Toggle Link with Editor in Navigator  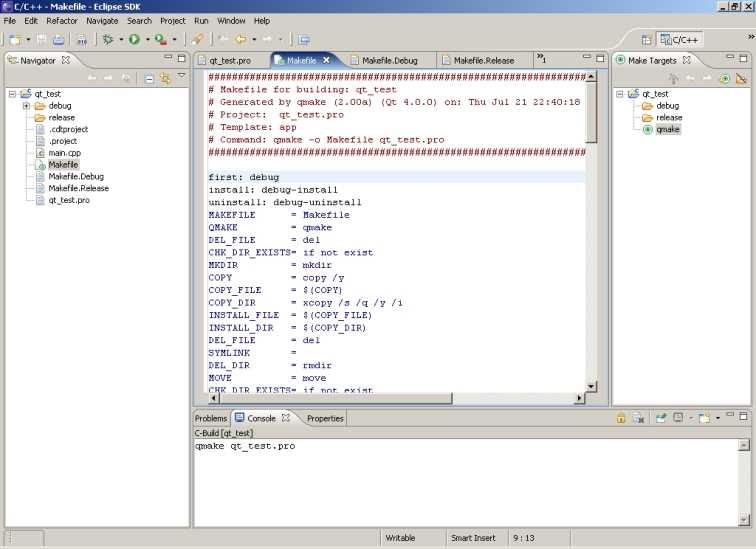tap(165, 79)
